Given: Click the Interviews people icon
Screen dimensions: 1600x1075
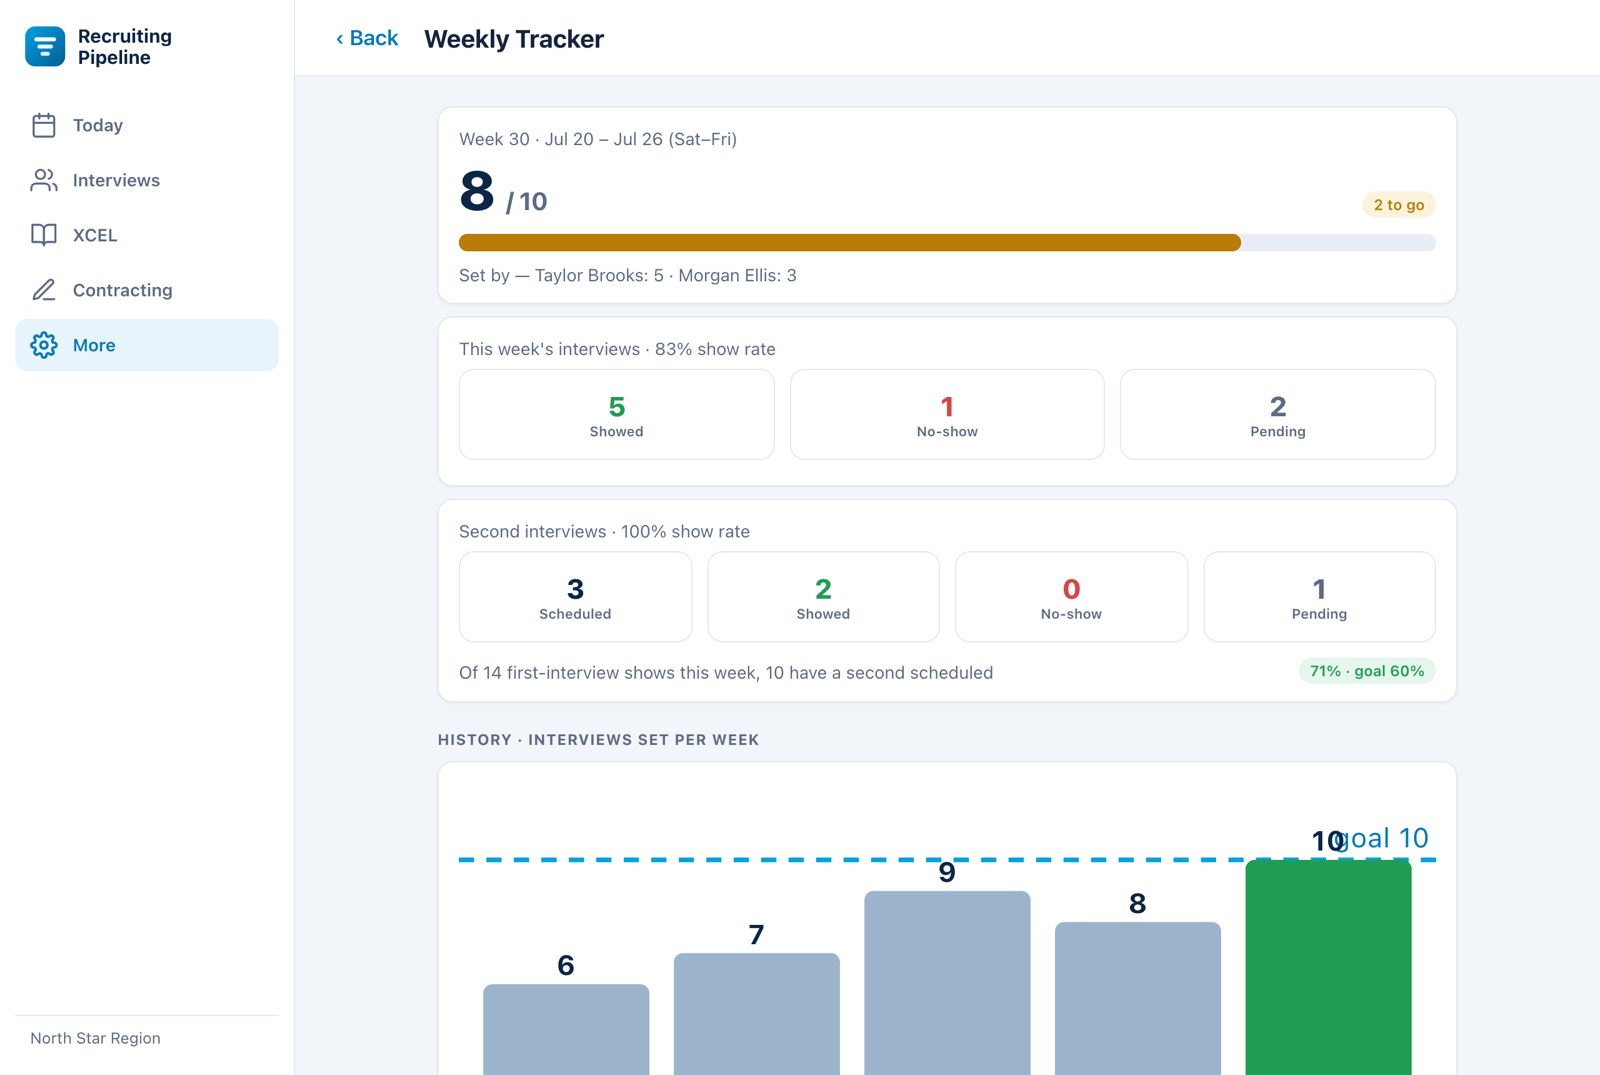Looking at the screenshot, I should click(x=44, y=180).
